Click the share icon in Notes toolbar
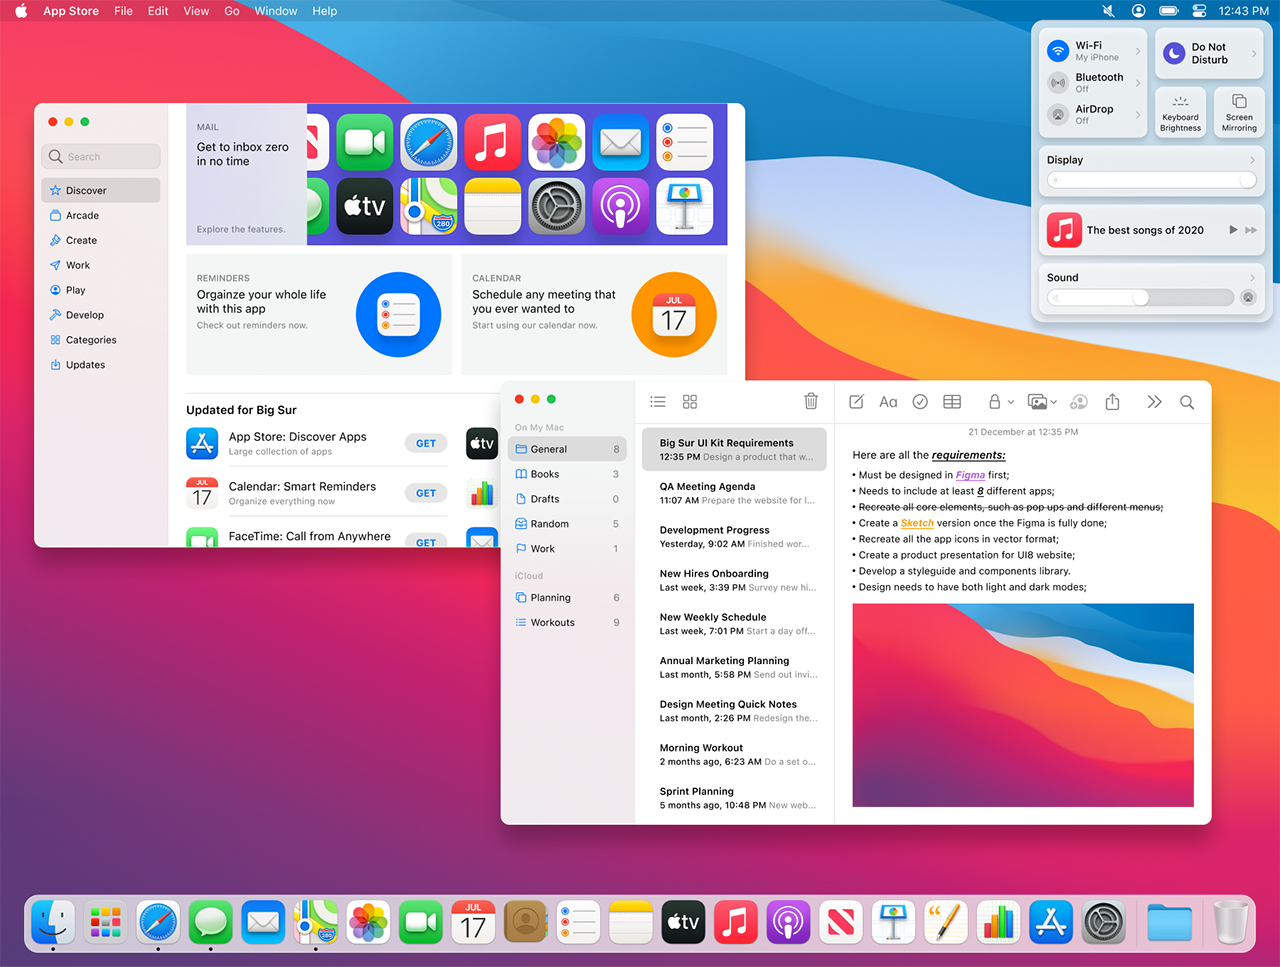1280x967 pixels. 1112,401
